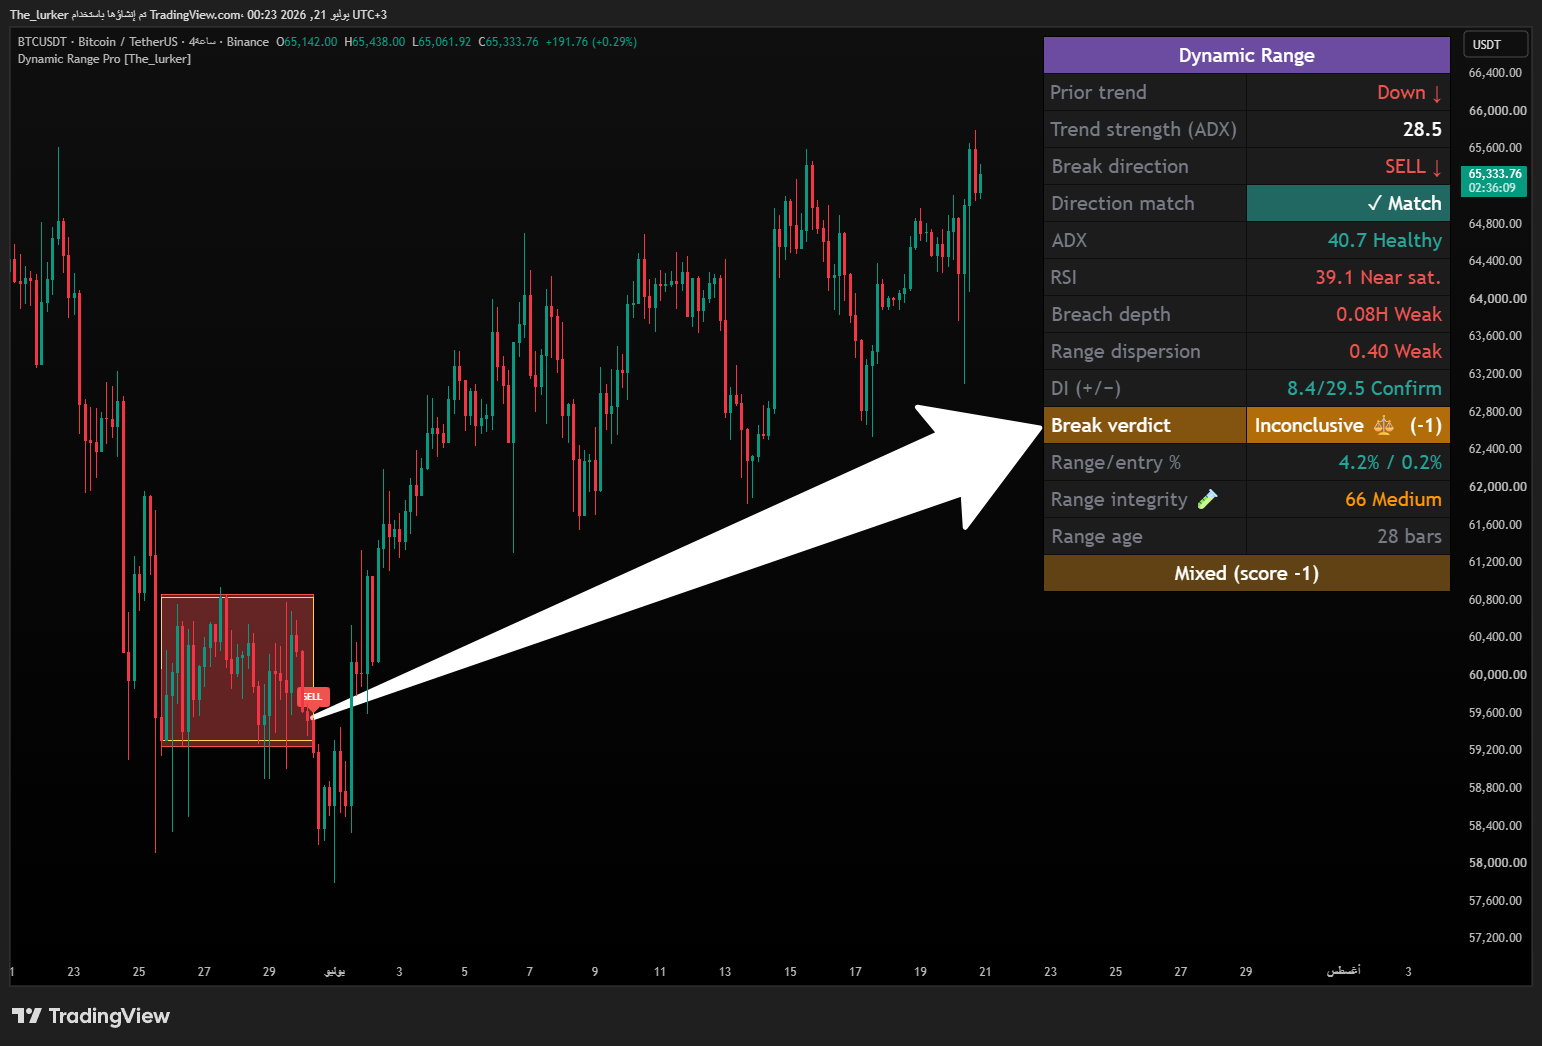Image resolution: width=1542 pixels, height=1046 pixels.
Task: Open the USDT currency selector
Action: [1495, 44]
